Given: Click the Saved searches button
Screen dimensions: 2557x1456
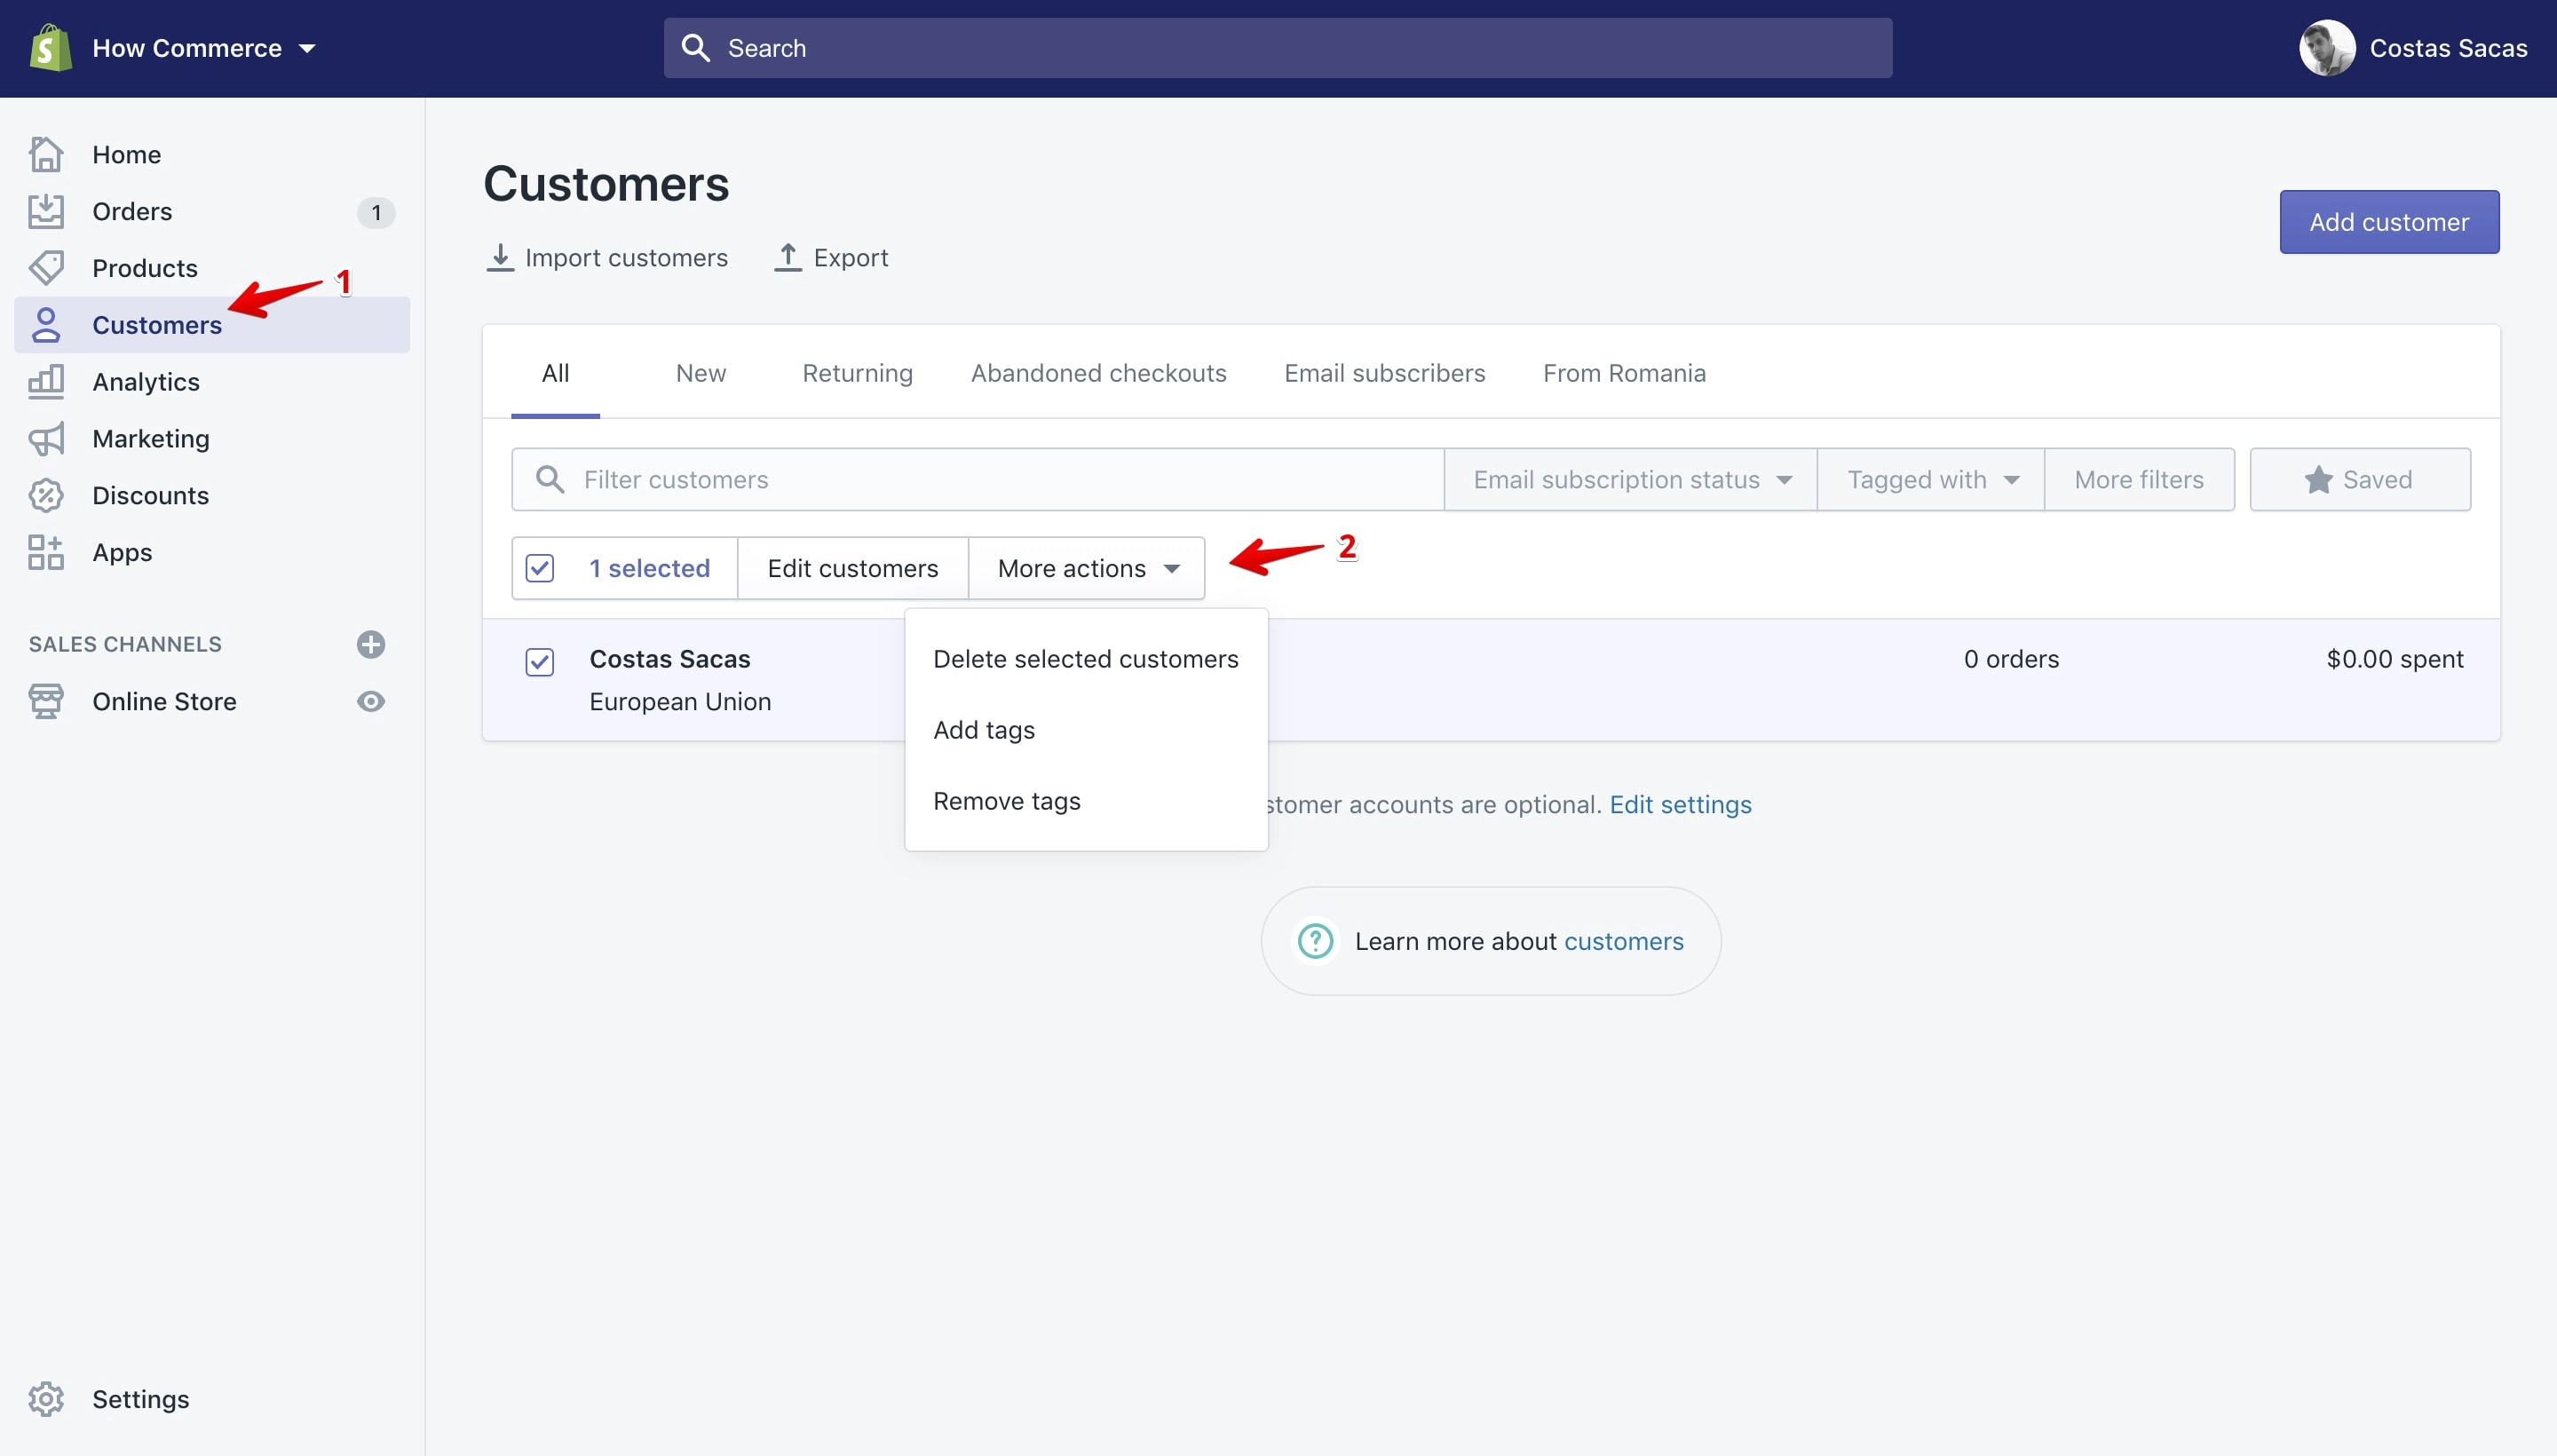Looking at the screenshot, I should point(2360,480).
